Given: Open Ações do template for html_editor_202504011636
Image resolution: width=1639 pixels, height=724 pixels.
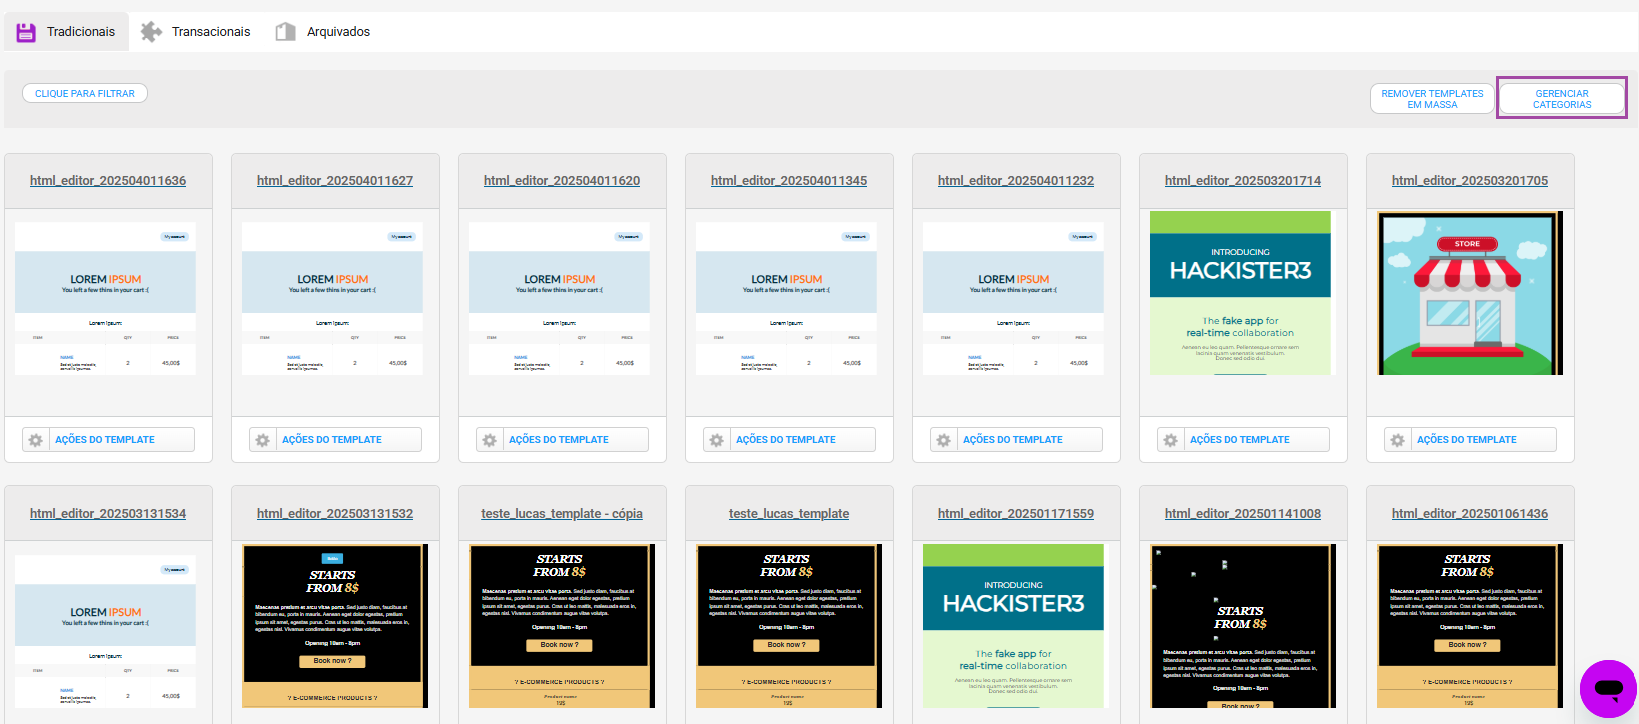Looking at the screenshot, I should pyautogui.click(x=108, y=440).
